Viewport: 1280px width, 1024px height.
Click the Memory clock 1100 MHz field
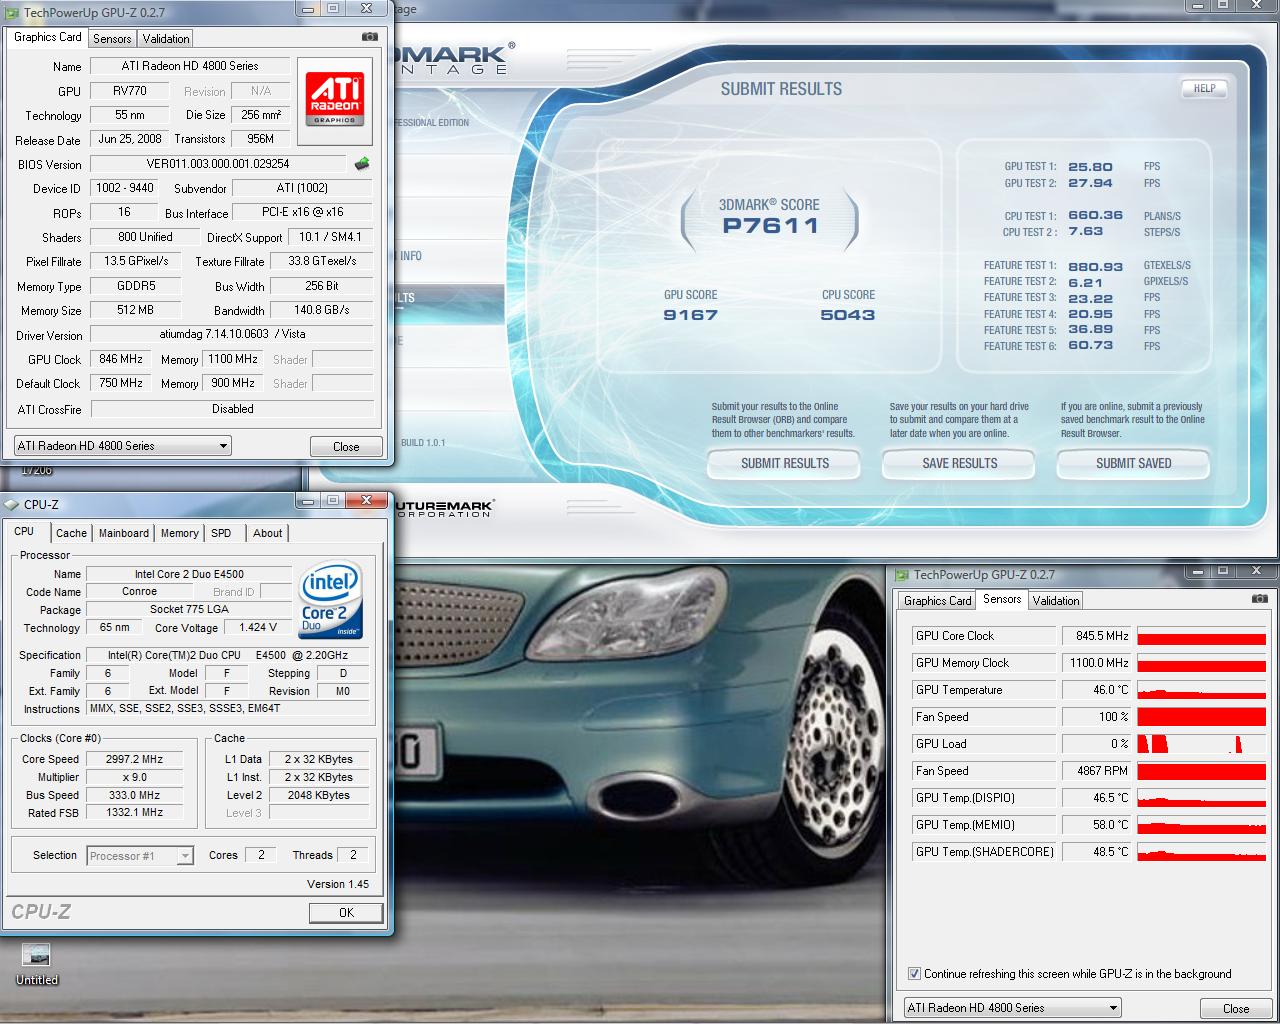tap(233, 359)
